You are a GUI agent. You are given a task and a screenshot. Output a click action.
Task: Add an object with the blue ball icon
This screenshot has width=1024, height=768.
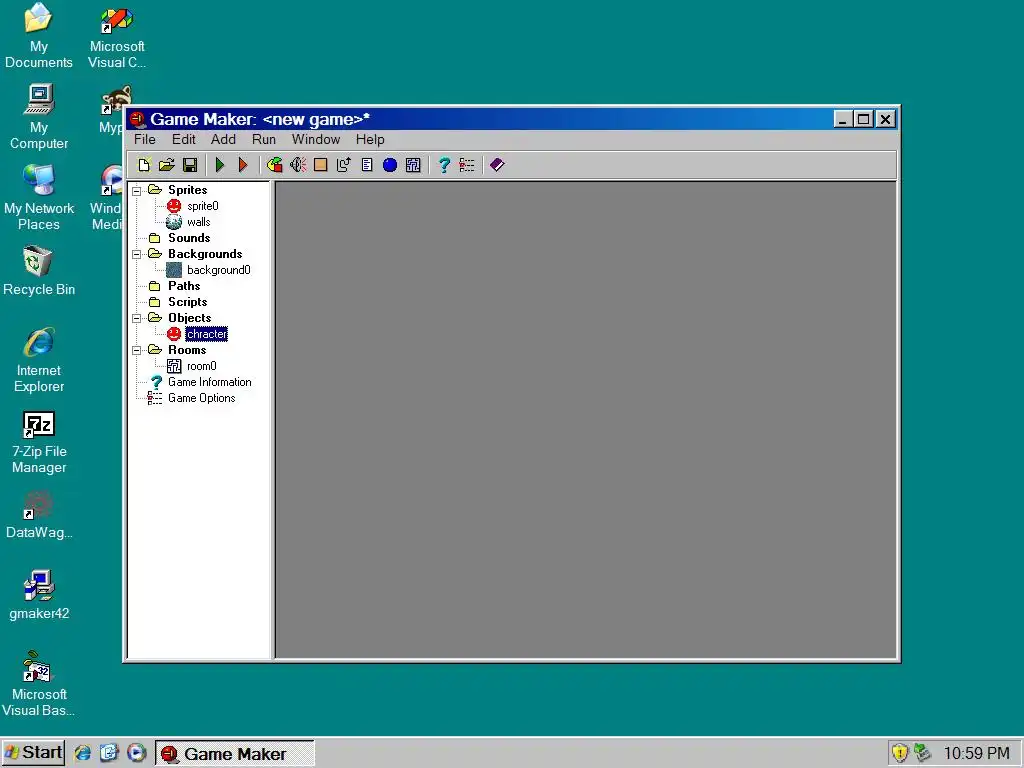click(x=390, y=165)
